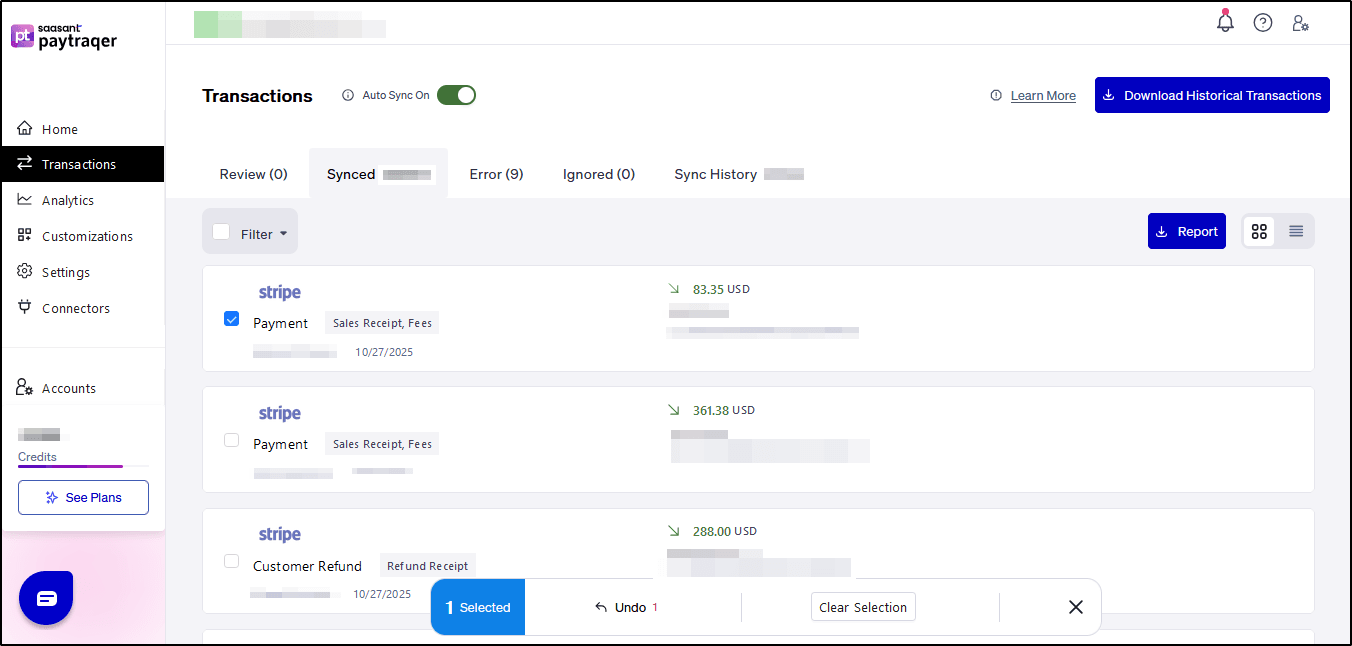This screenshot has height=646, width=1352.
Task: Turn off the Auto Sync toggle
Action: [456, 95]
